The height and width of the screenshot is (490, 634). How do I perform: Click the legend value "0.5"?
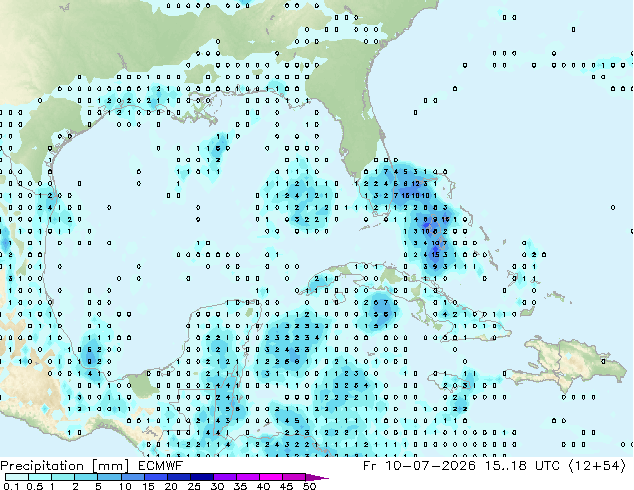tap(35, 486)
